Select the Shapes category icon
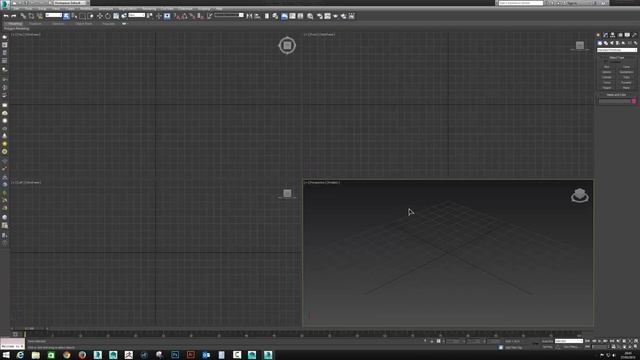This screenshot has height=360, width=640. point(606,43)
